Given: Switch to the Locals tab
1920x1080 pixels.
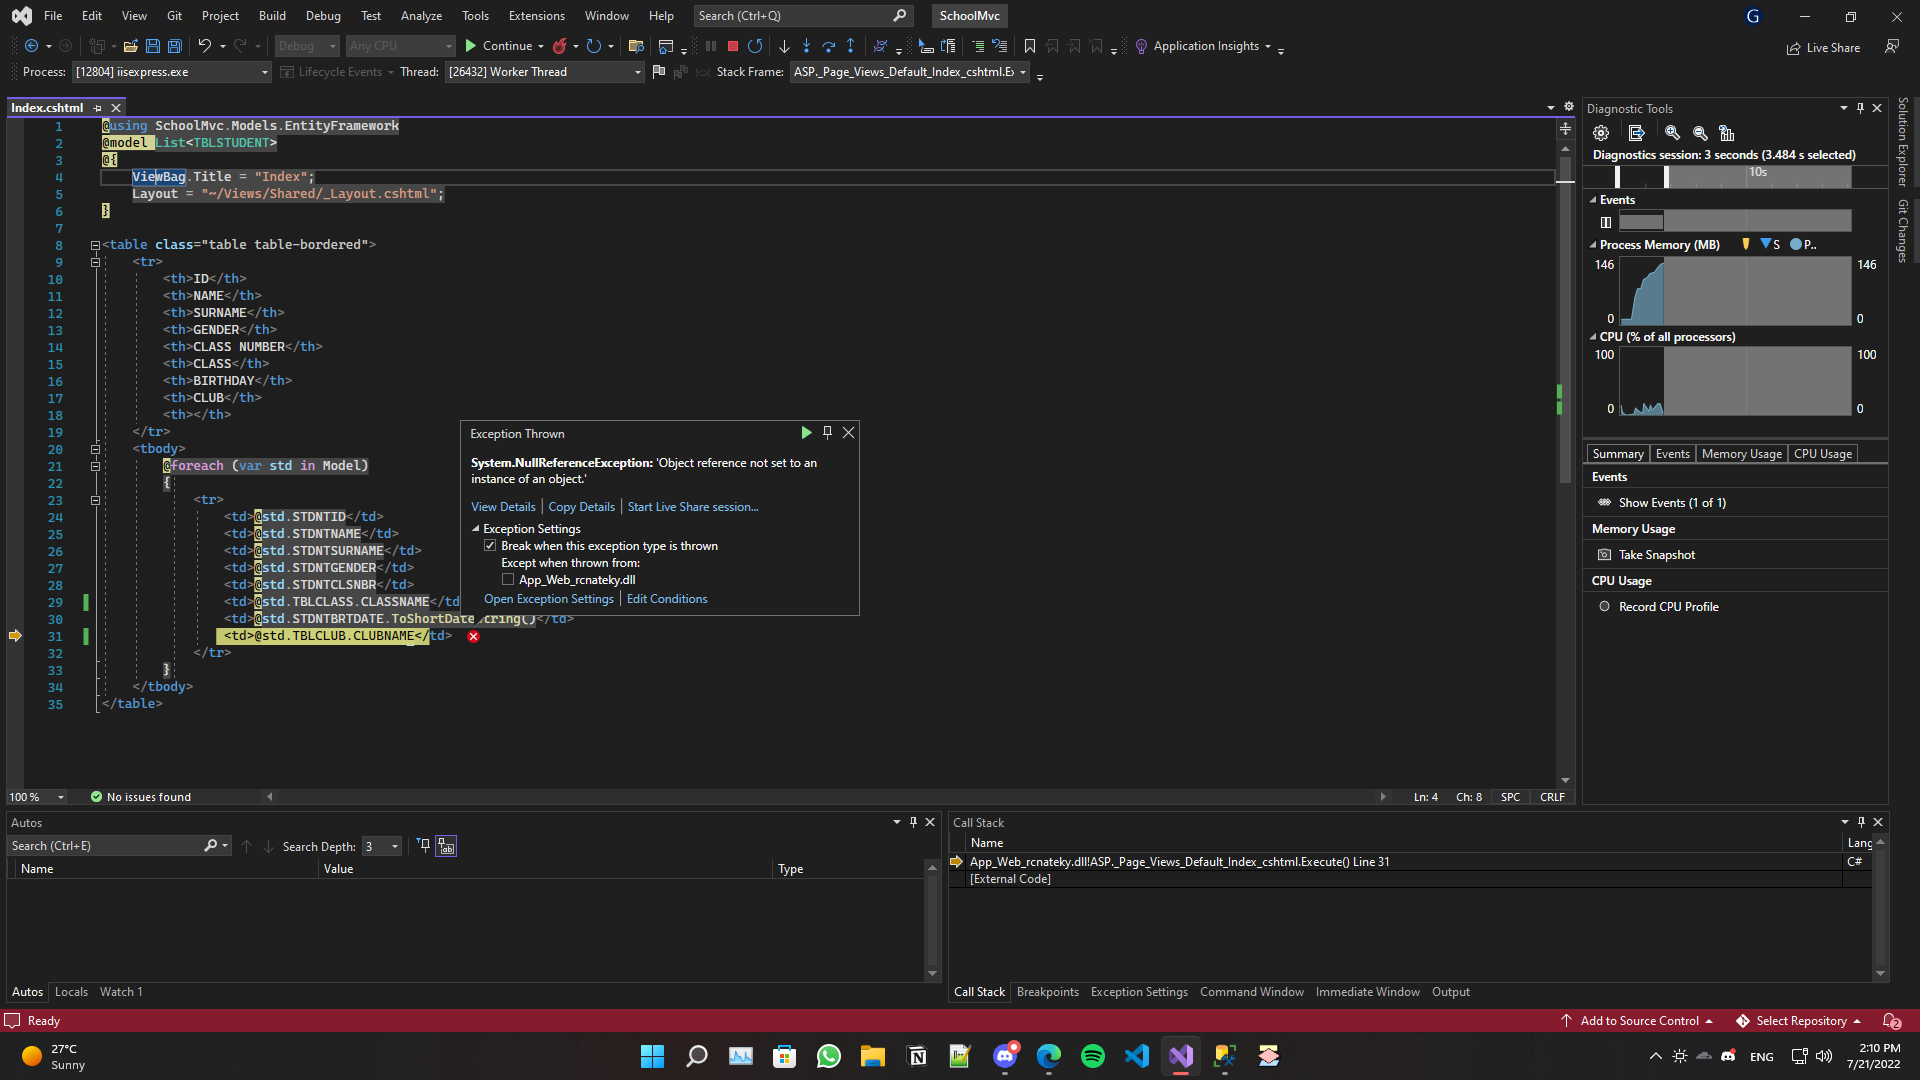Looking at the screenshot, I should tap(71, 992).
